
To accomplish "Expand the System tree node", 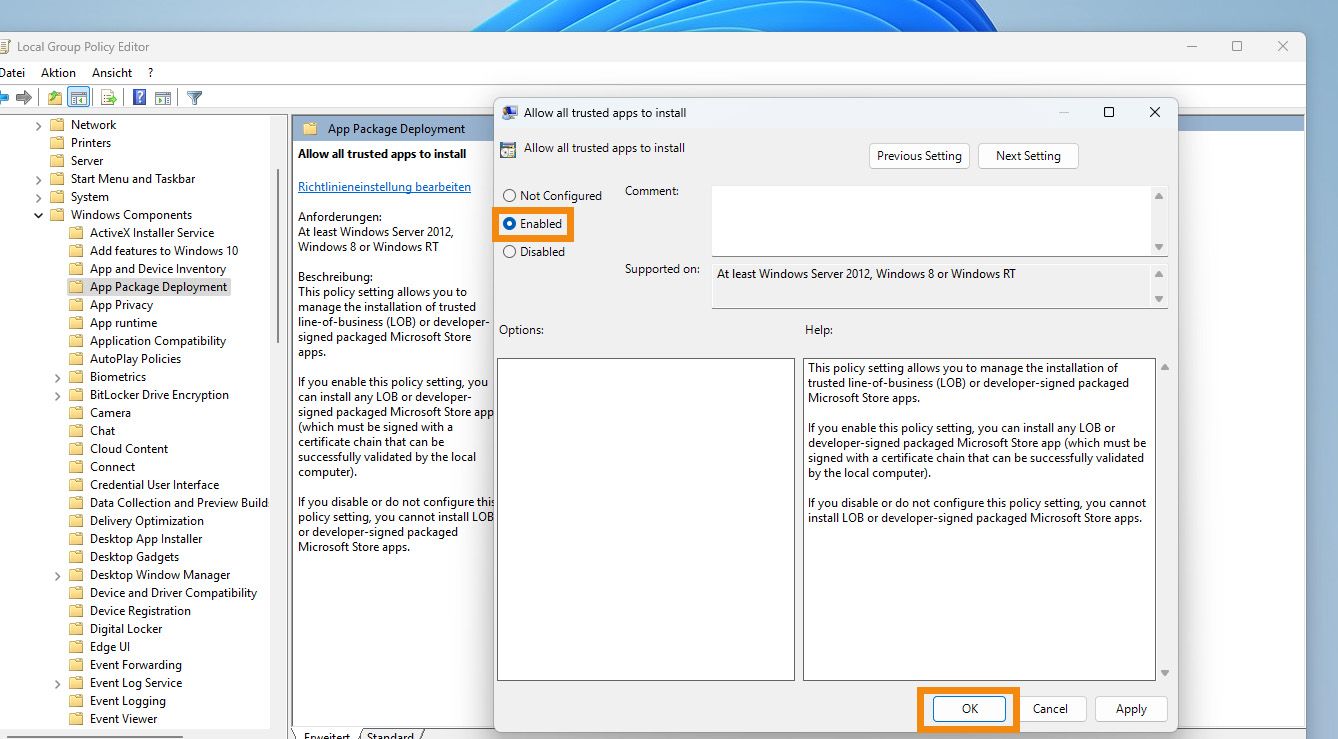I will 39,197.
